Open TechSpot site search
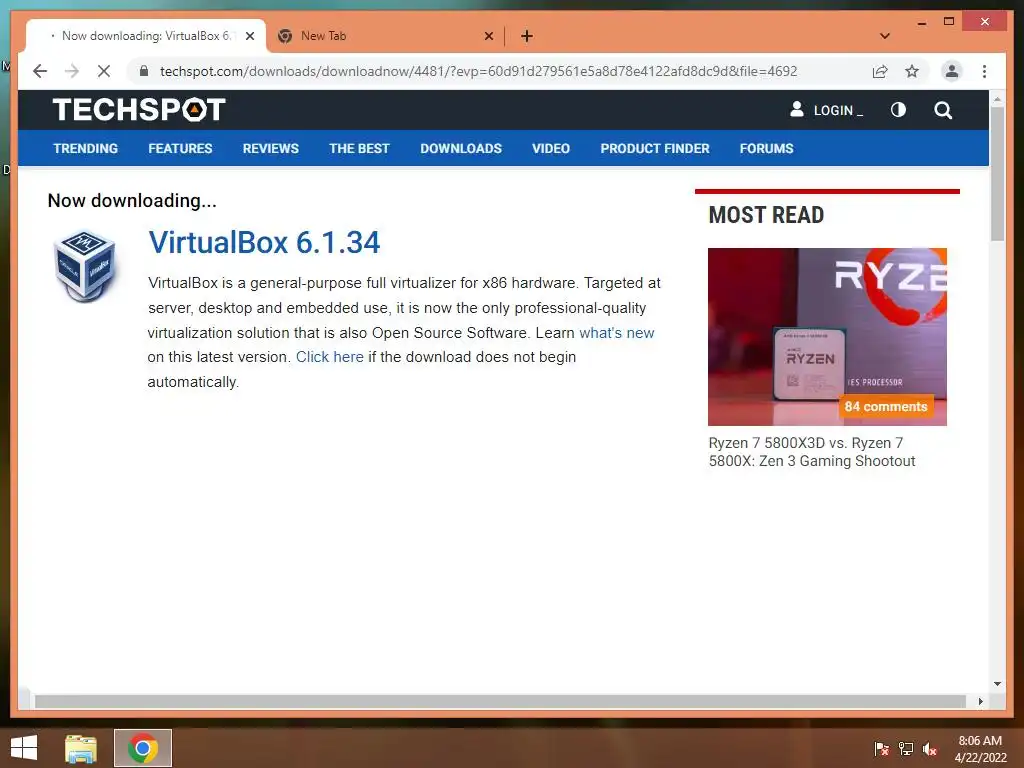Viewport: 1024px width, 768px height. (x=942, y=110)
